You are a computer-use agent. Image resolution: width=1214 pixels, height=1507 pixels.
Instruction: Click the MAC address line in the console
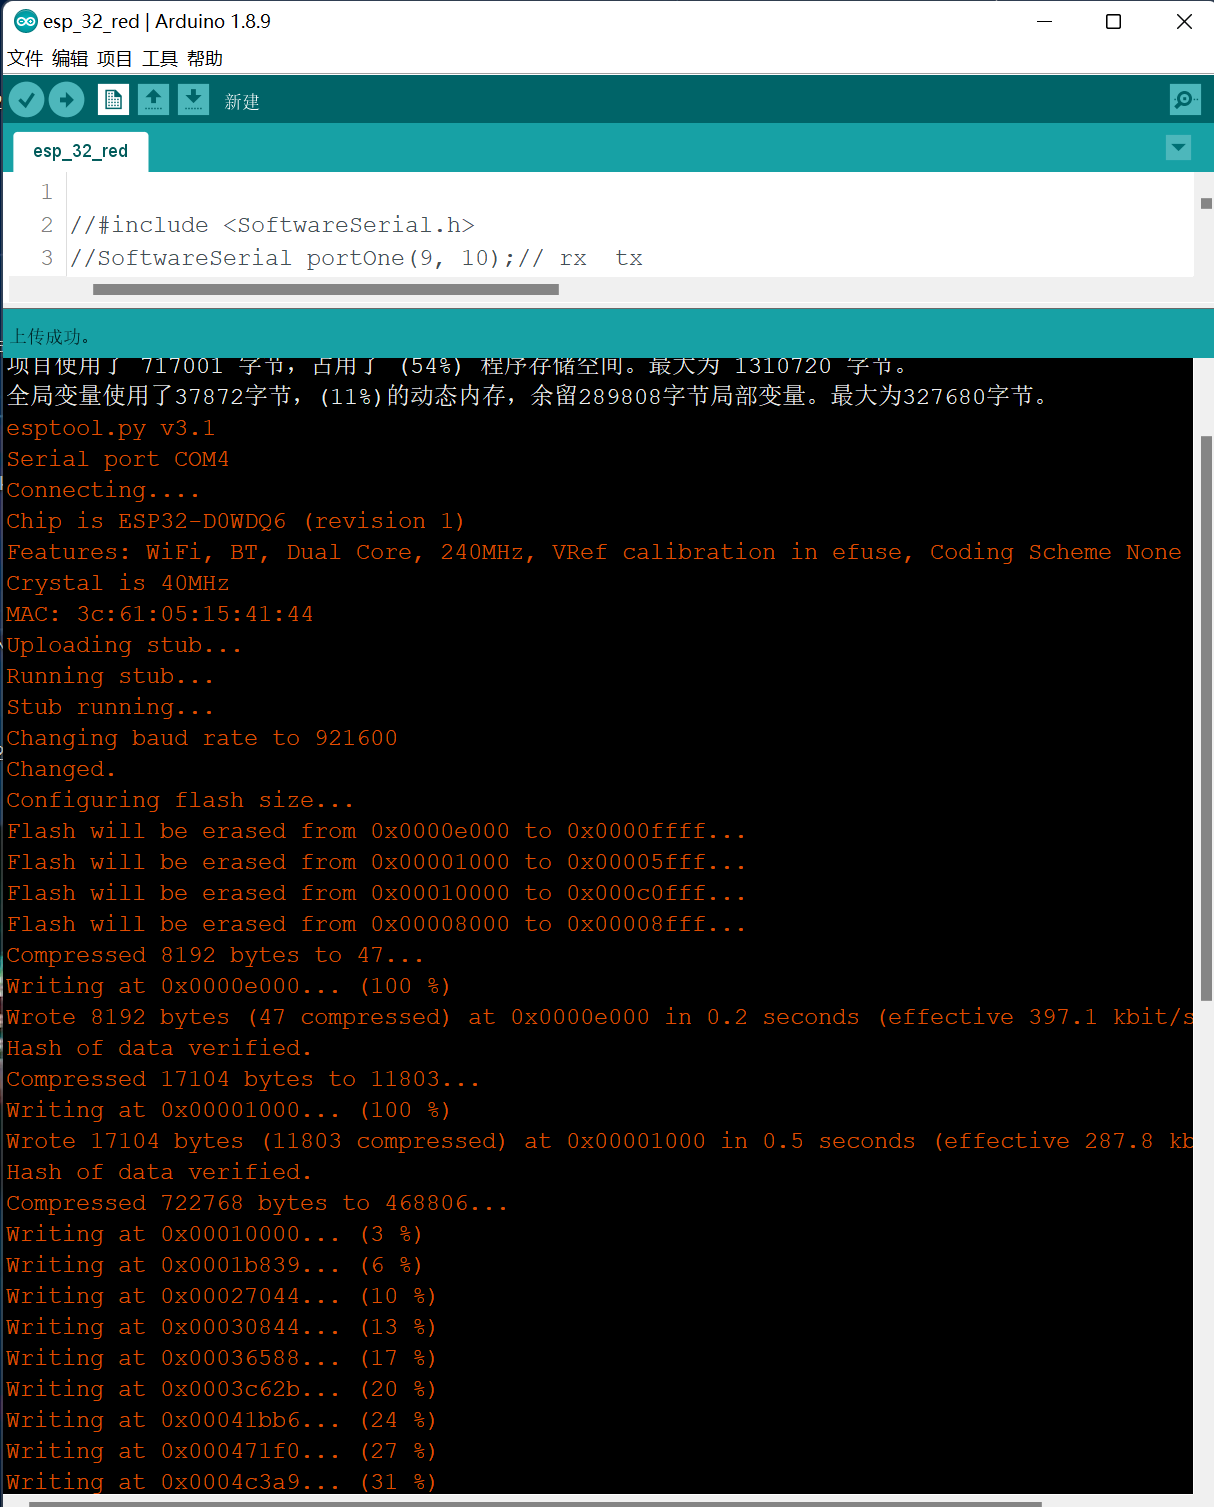click(x=160, y=614)
